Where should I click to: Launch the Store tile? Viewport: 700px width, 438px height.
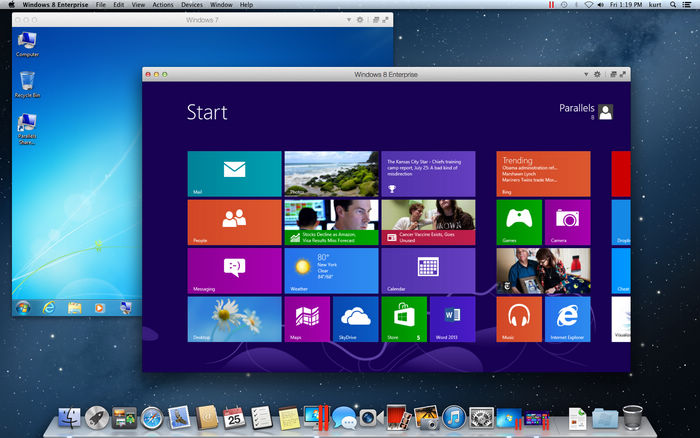pos(403,318)
